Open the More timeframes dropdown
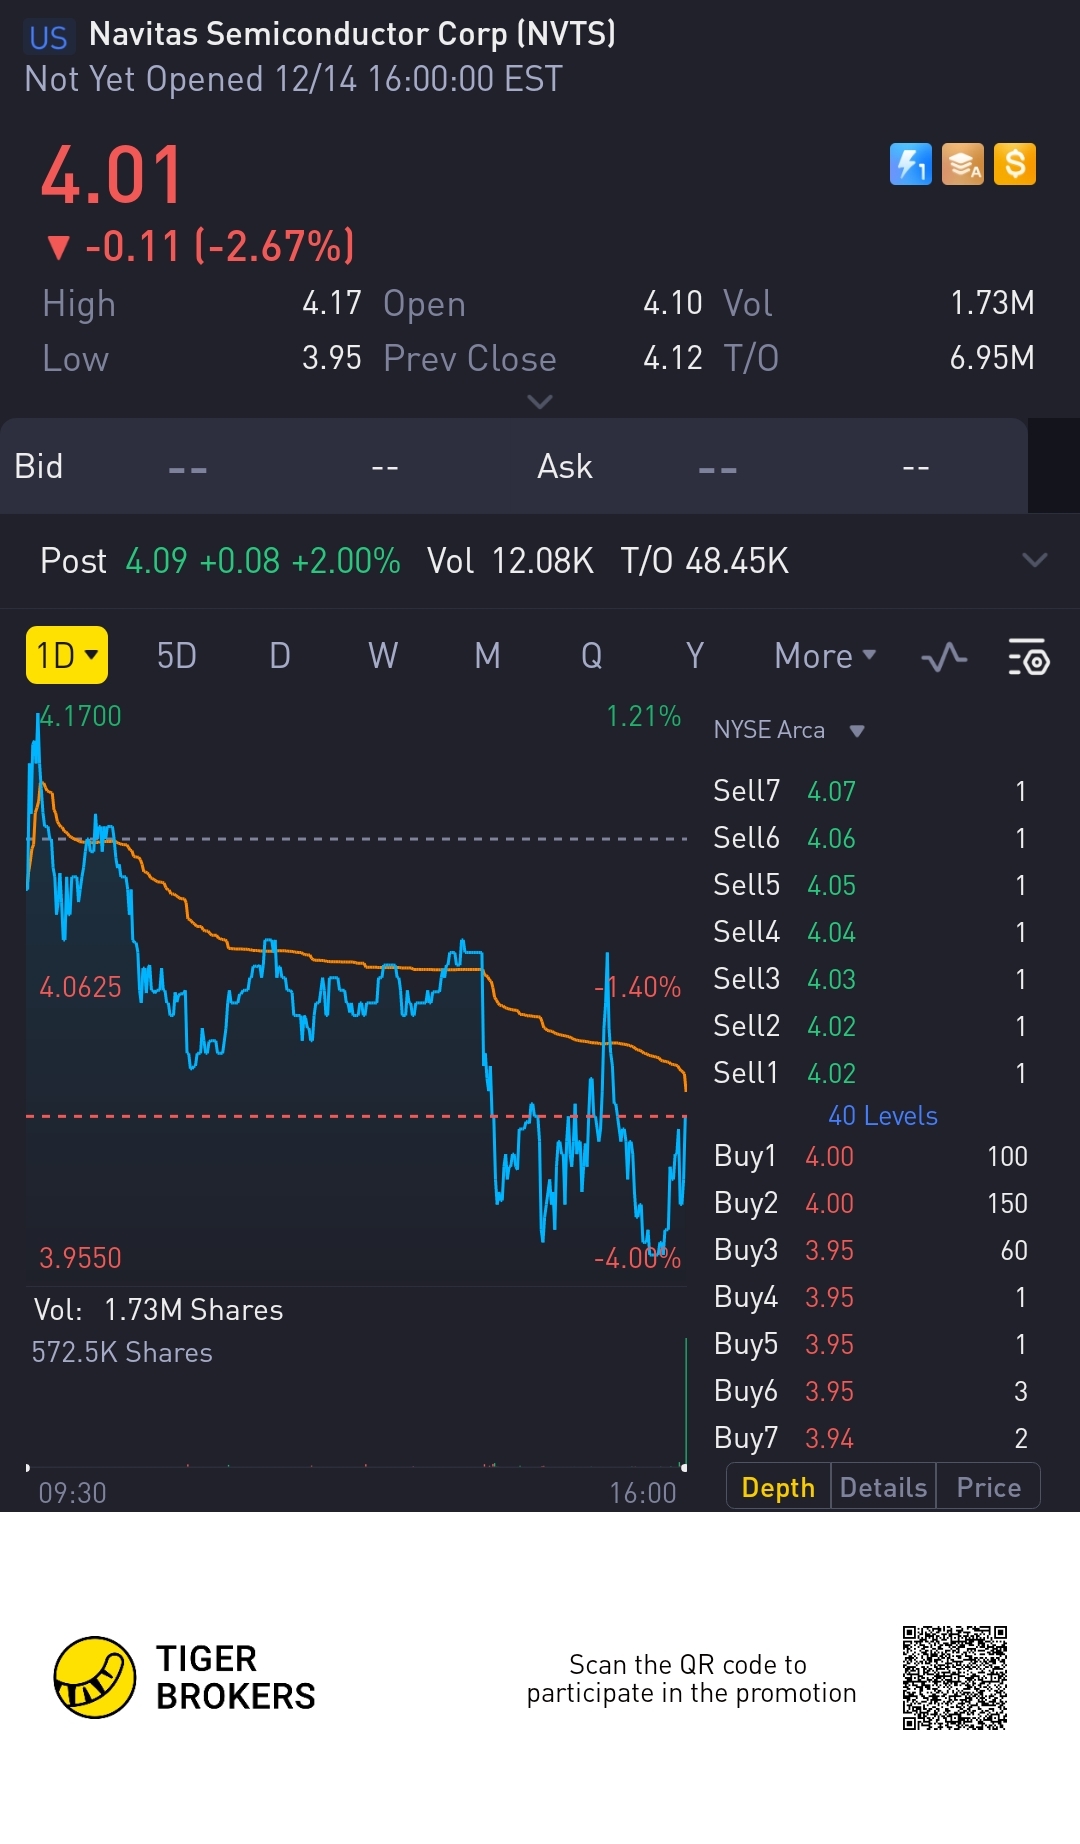Image resolution: width=1080 pixels, height=1844 pixels. (x=825, y=656)
